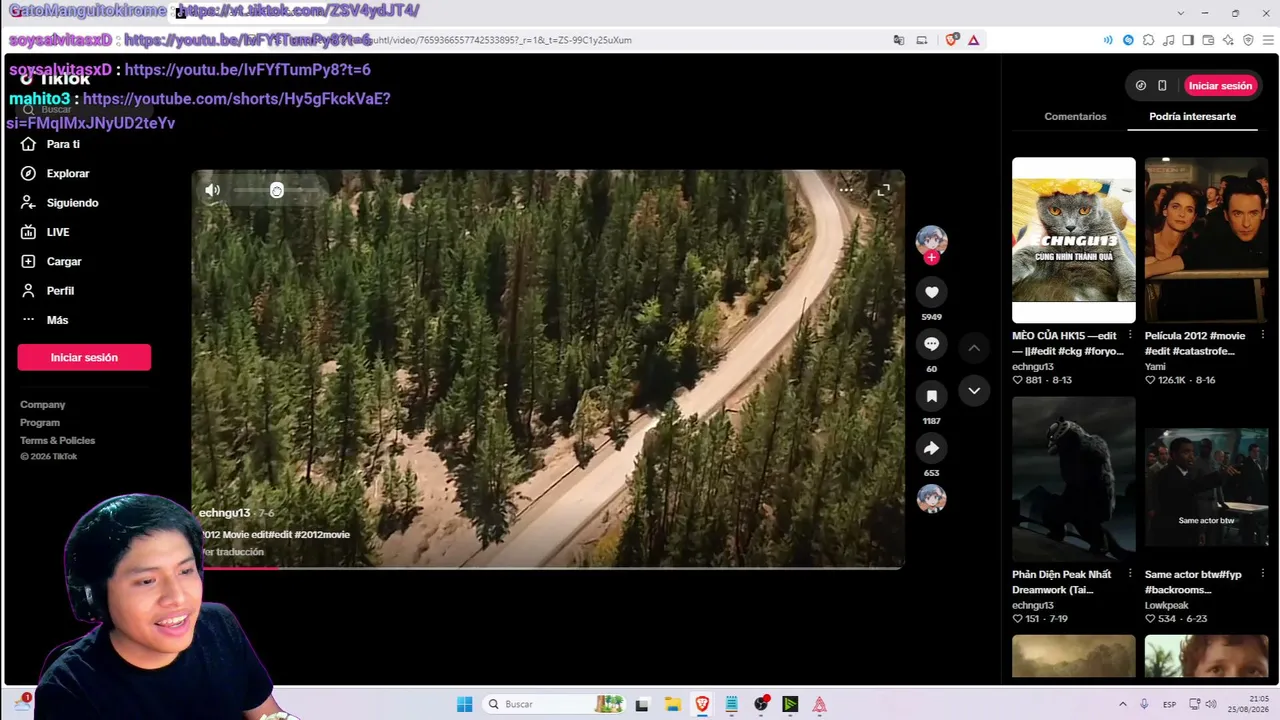Open options for the Same actor btw video

pos(1263,574)
